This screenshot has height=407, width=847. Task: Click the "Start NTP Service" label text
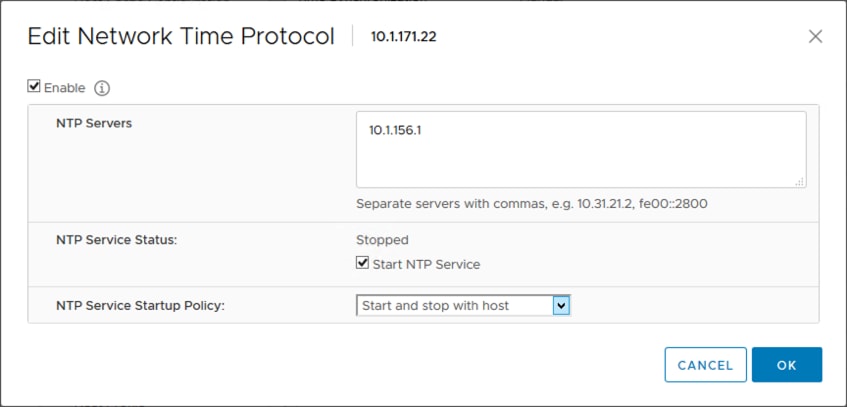[426, 264]
